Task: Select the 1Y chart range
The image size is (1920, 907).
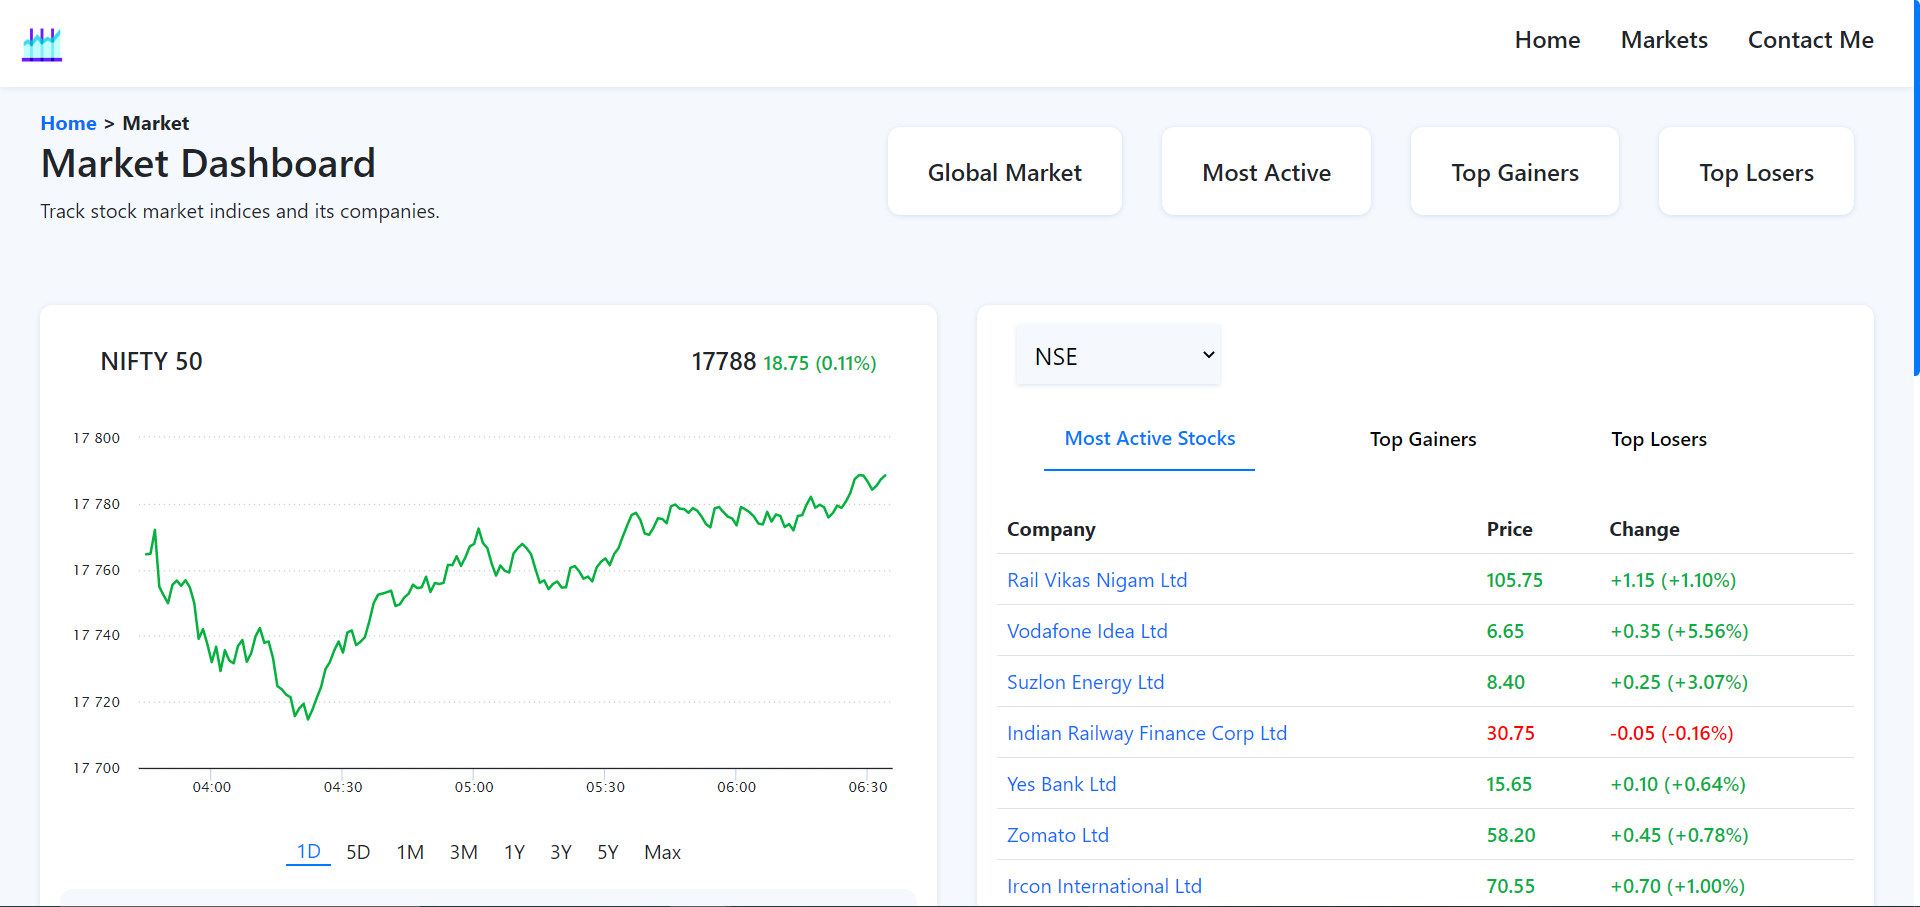Action: click(x=514, y=852)
